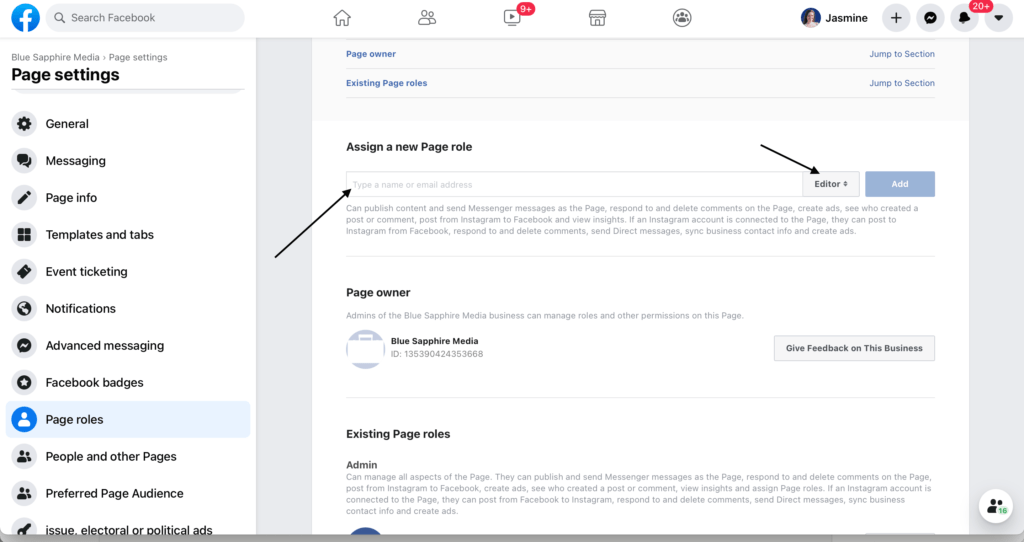Screen dimensions: 1024x542
Task: Go to Page info settings
Action: [128, 197]
